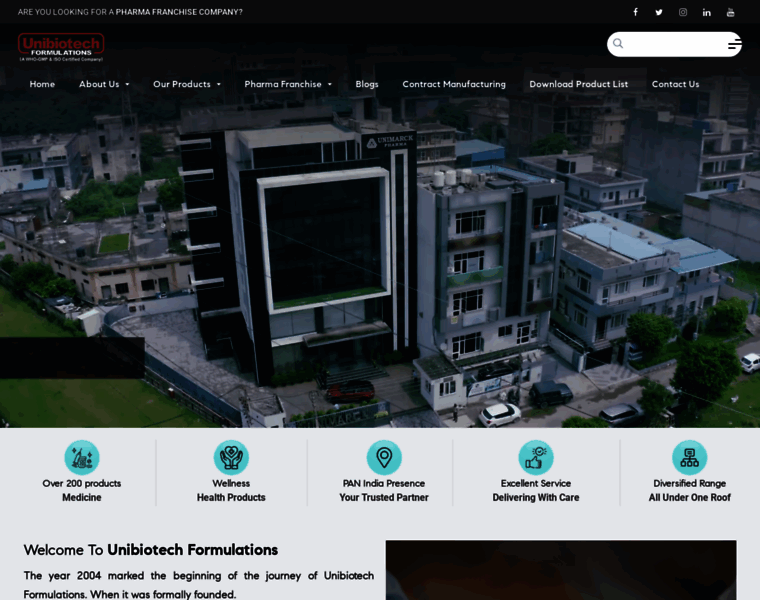Click the Diversified Range text

tap(689, 483)
